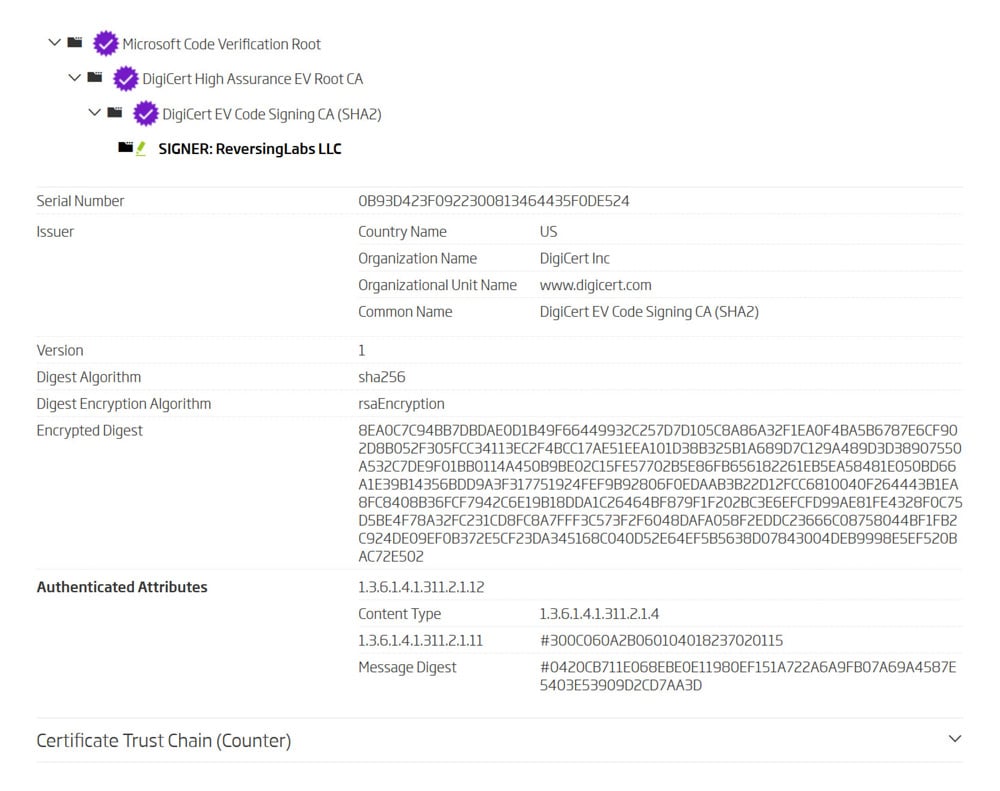Click Organization Name value DigiCert Inc

click(x=575, y=258)
